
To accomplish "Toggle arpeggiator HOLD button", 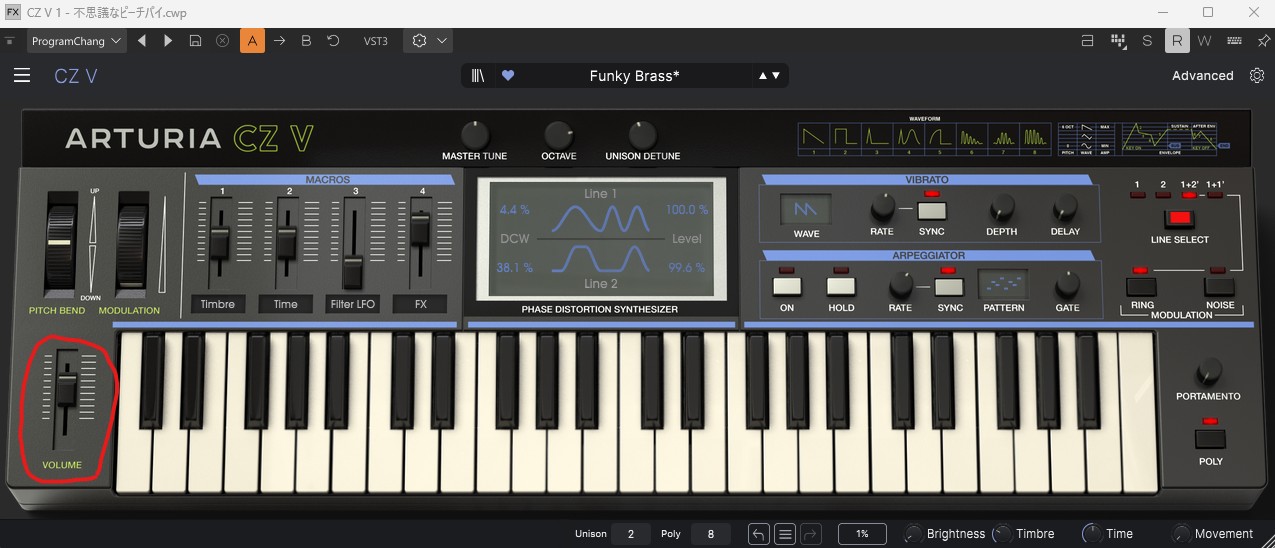I will [841, 286].
